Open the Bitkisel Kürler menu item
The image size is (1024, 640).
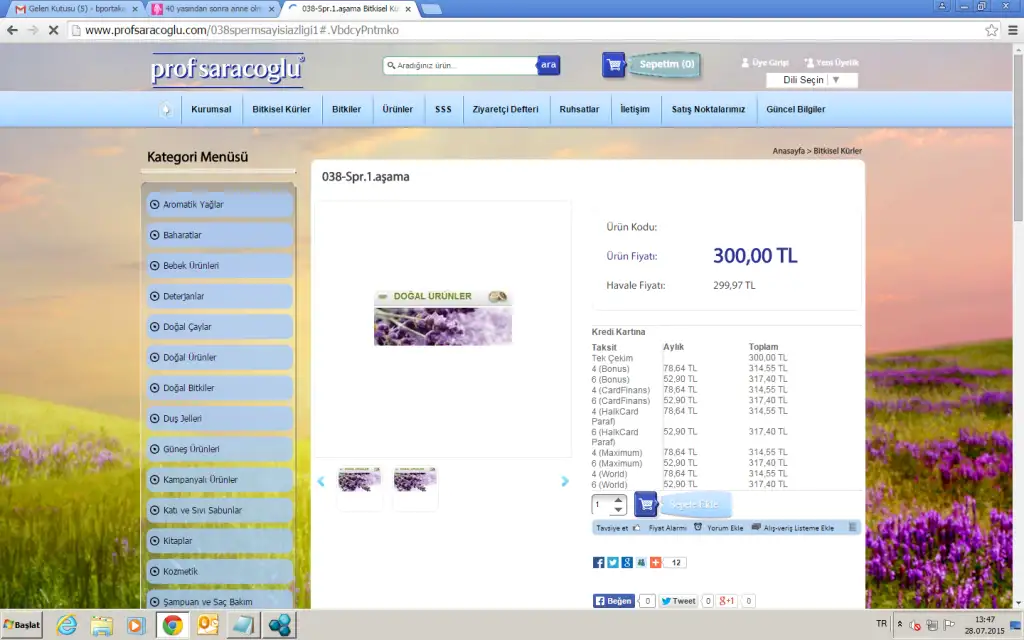coord(281,110)
